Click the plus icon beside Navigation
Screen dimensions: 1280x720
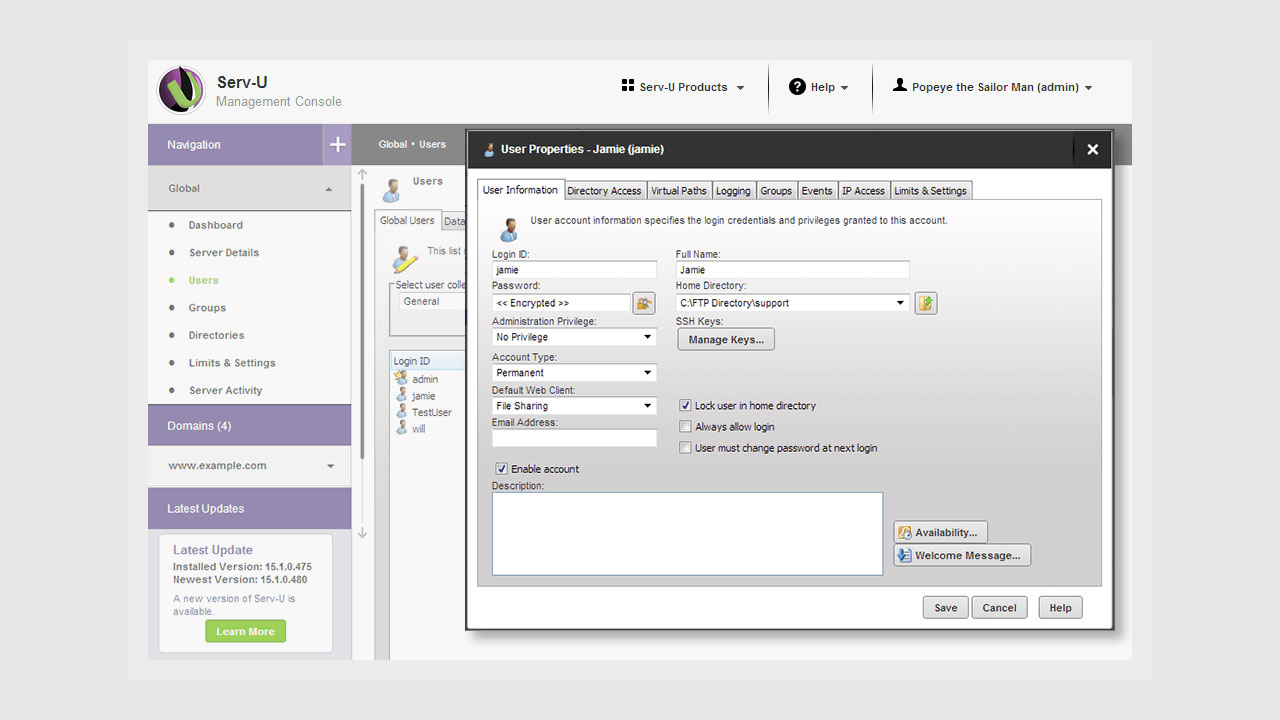(338, 145)
